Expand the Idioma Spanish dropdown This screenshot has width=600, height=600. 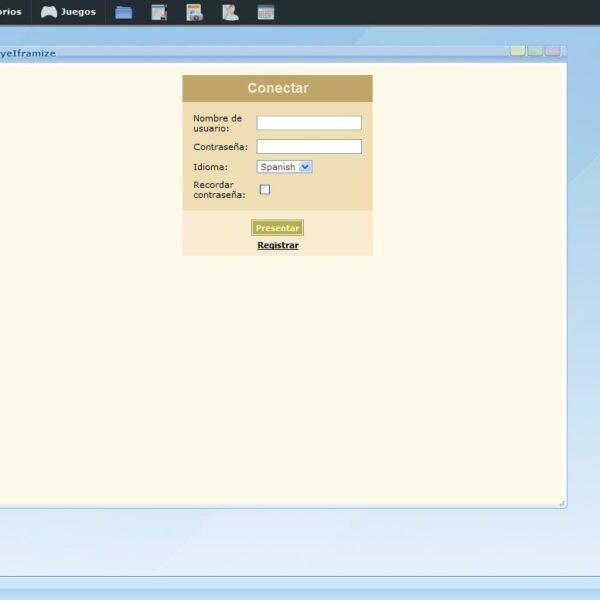285,167
